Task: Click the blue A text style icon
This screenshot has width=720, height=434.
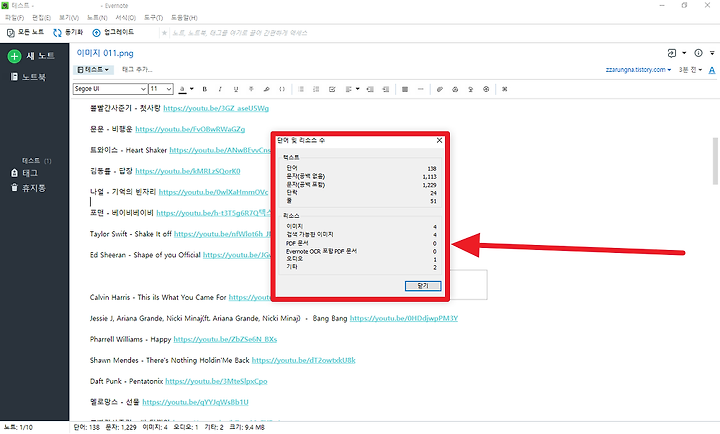Action: [x=712, y=70]
